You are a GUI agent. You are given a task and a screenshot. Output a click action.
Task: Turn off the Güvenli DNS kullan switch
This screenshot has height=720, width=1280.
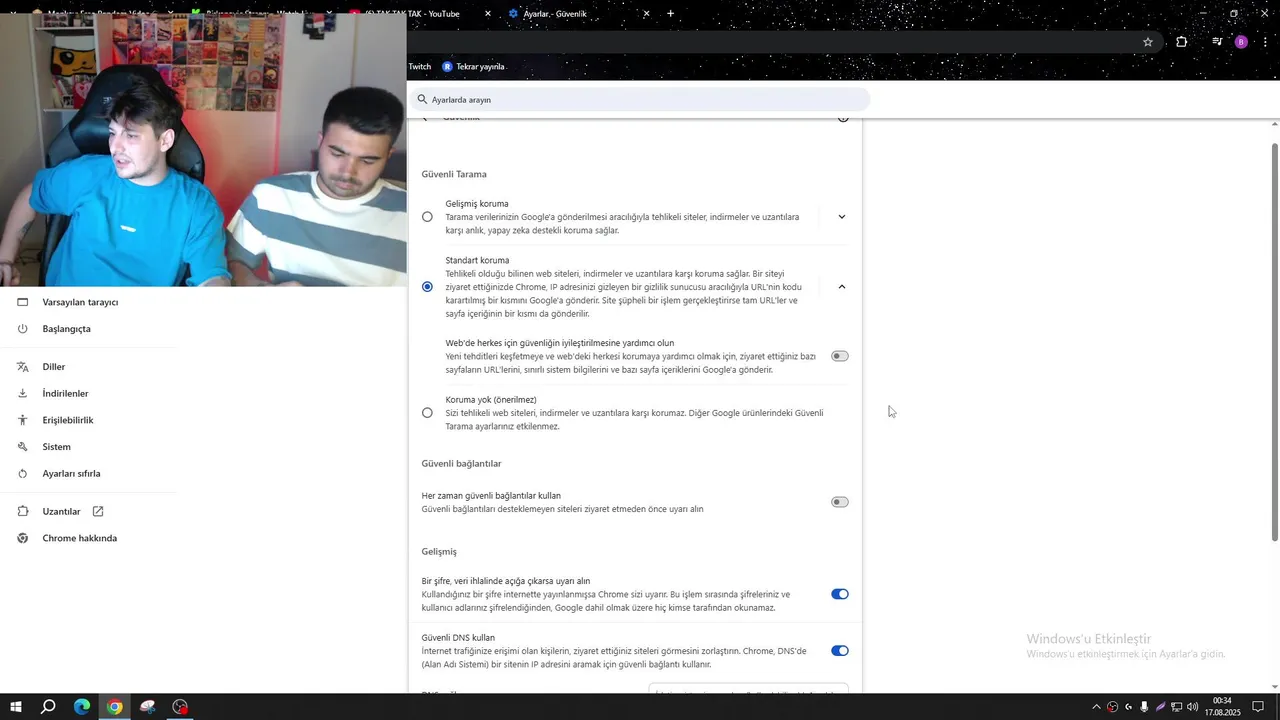click(840, 651)
